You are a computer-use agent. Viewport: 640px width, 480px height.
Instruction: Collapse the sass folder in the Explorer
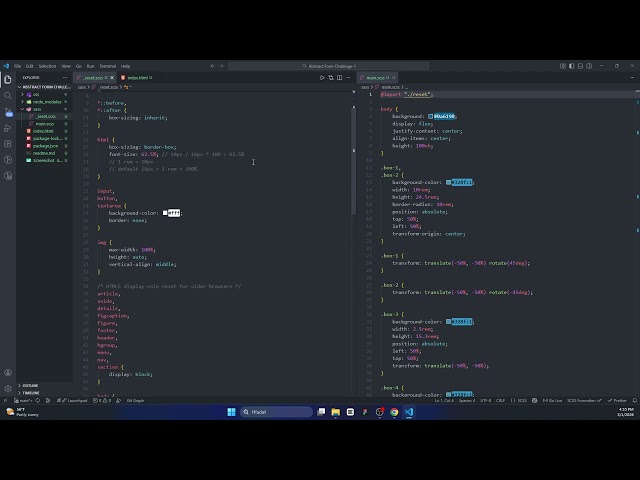[x=44, y=109]
